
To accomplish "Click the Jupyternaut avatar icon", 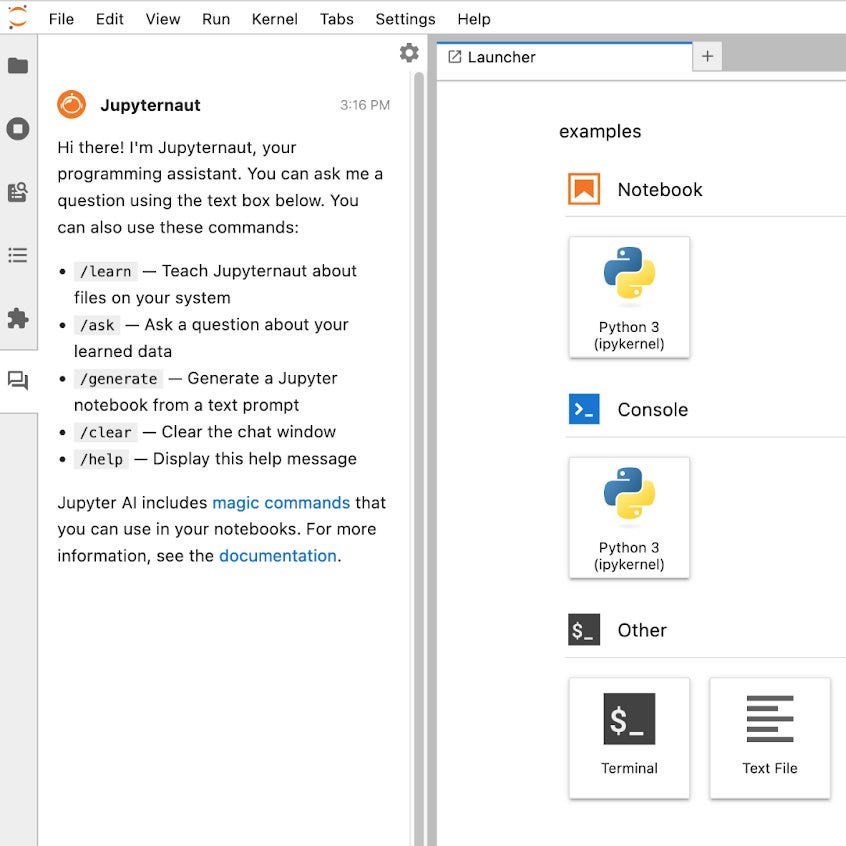I will click(x=71, y=105).
